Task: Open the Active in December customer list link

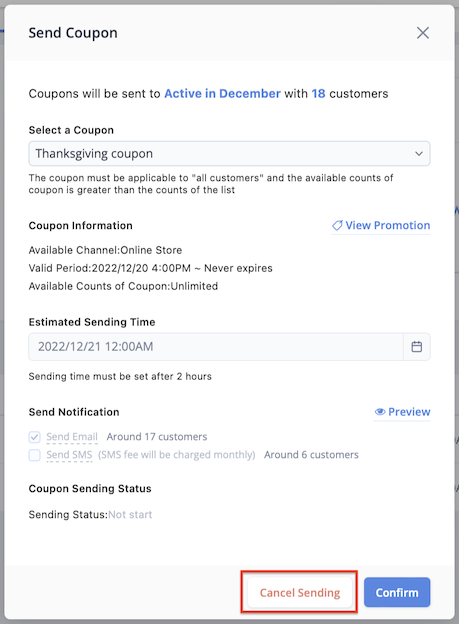Action: 223,94
